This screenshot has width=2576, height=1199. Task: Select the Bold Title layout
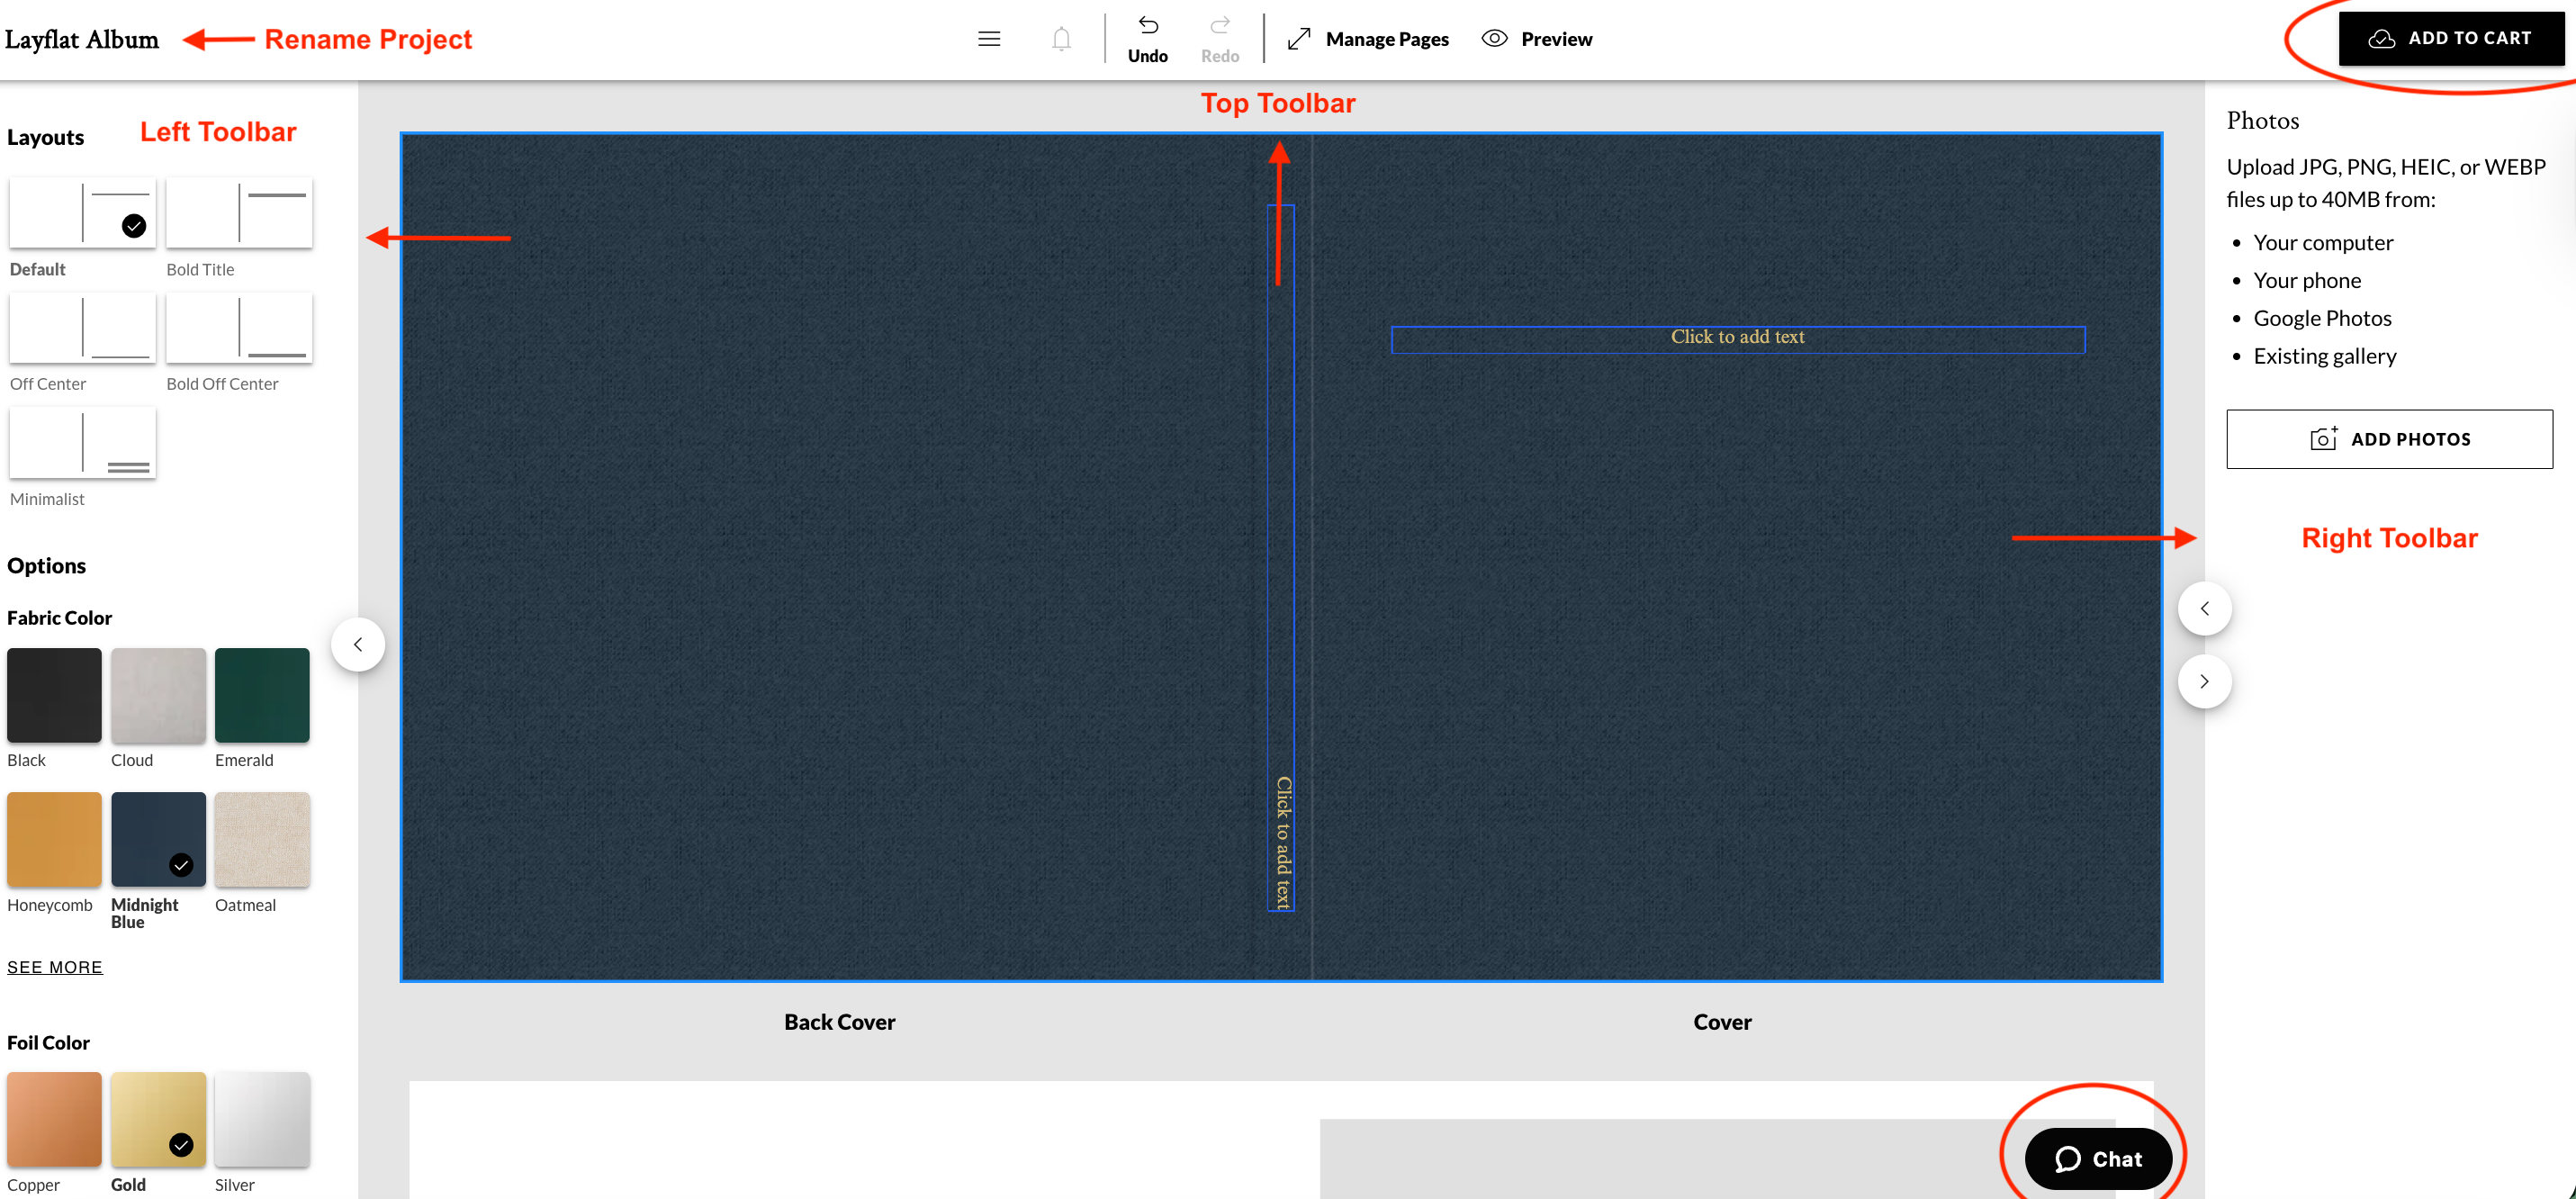coord(239,212)
